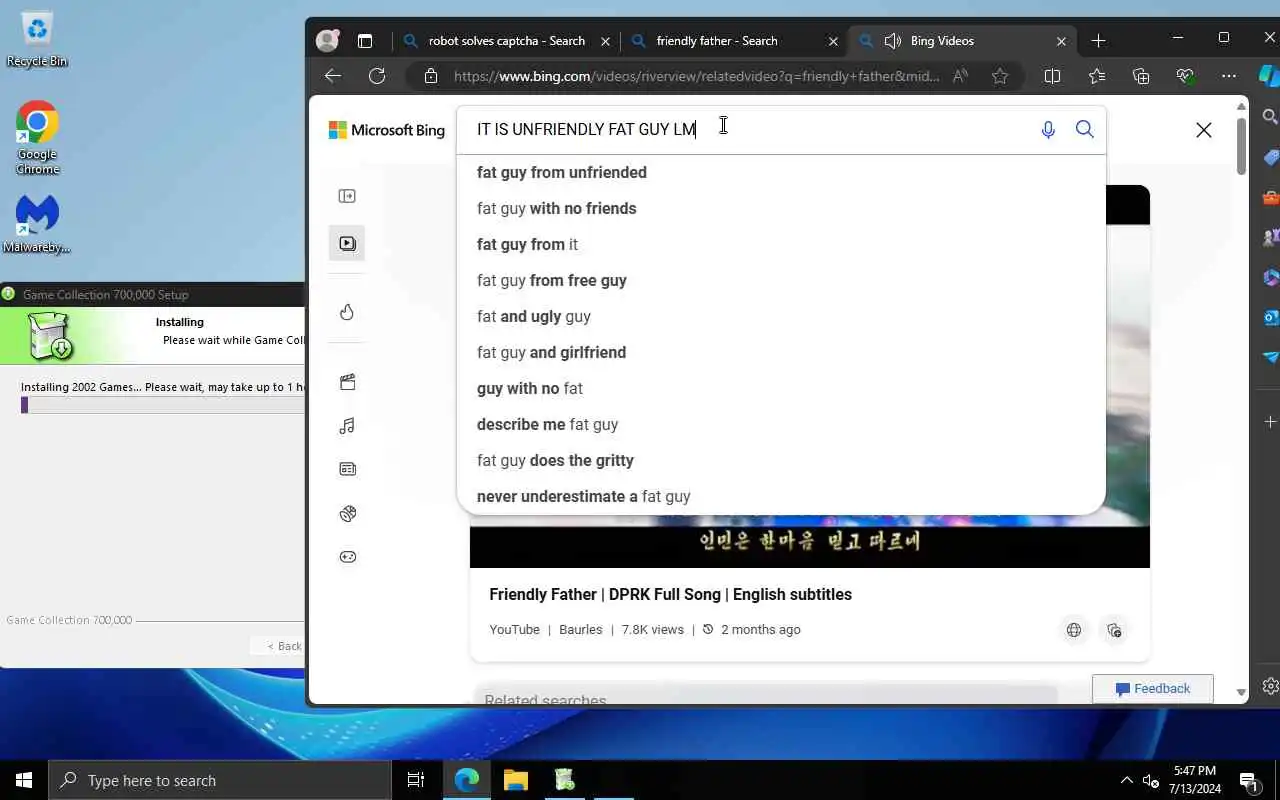The image size is (1280, 800).
Task: Toggle the Bing sidebar collapse icon
Action: [347, 196]
